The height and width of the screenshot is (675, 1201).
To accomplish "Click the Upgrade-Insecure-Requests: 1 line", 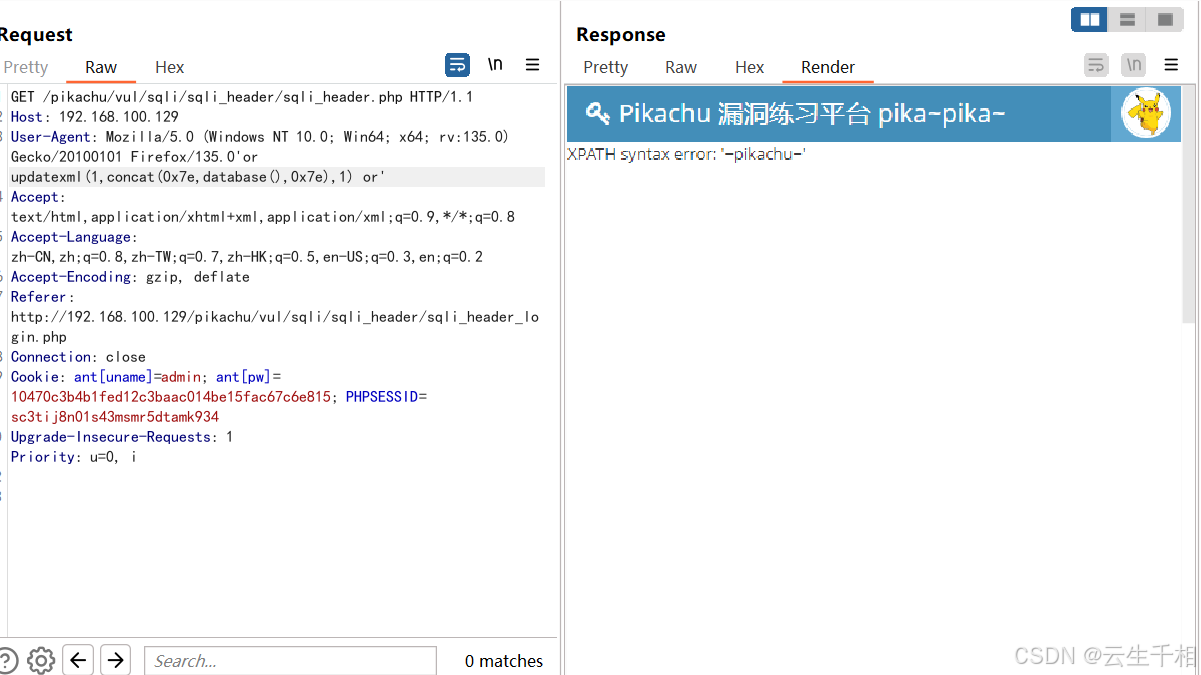I will tap(122, 437).
